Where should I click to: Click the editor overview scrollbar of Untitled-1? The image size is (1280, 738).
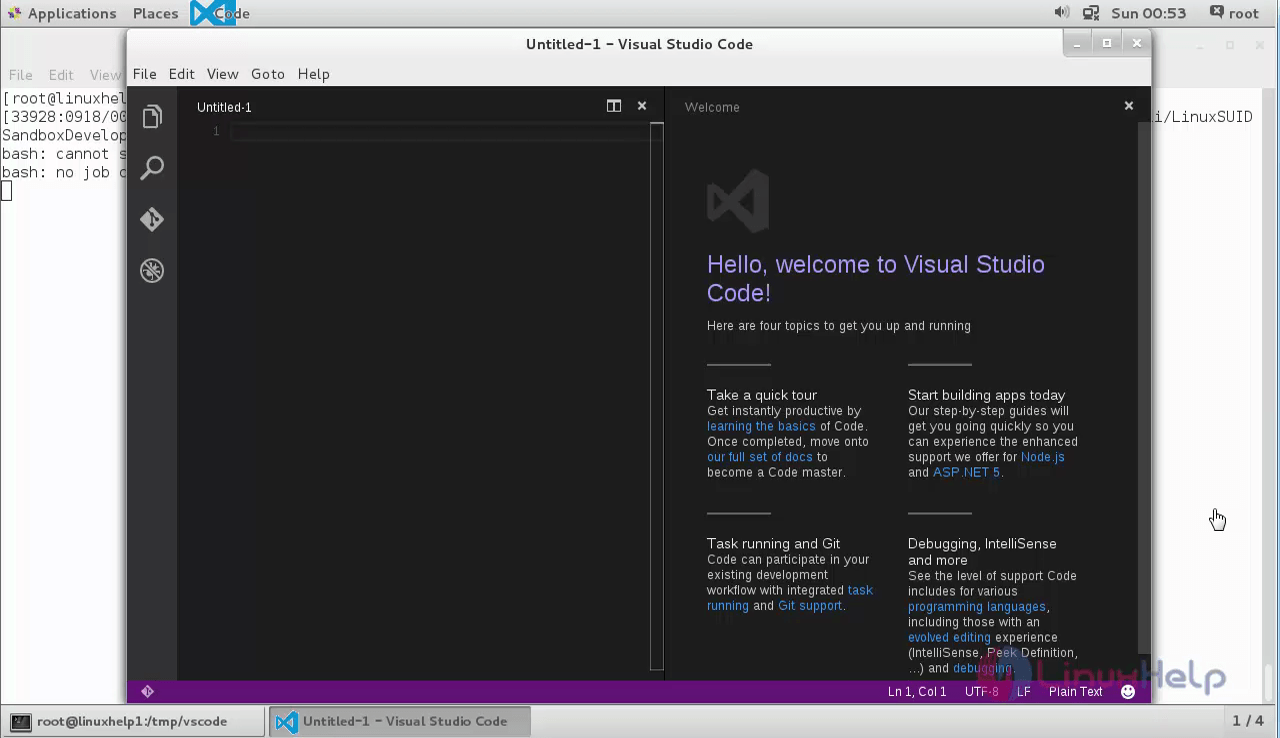tap(657, 396)
